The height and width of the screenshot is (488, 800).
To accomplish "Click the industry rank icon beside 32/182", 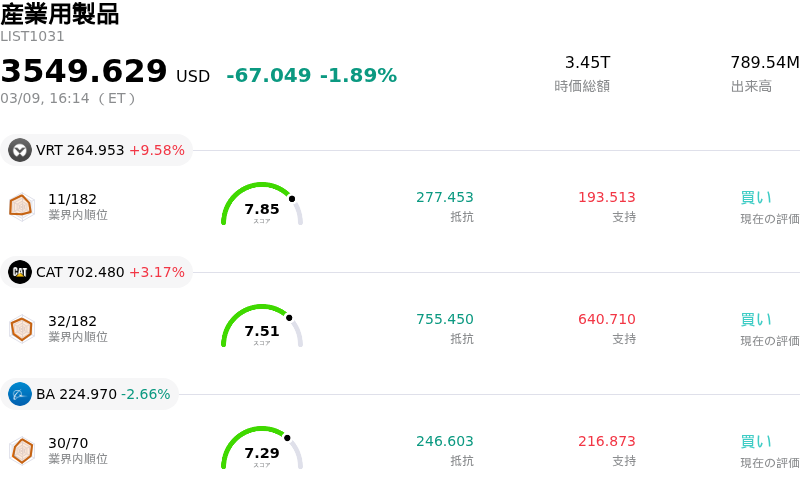I will point(22,328).
